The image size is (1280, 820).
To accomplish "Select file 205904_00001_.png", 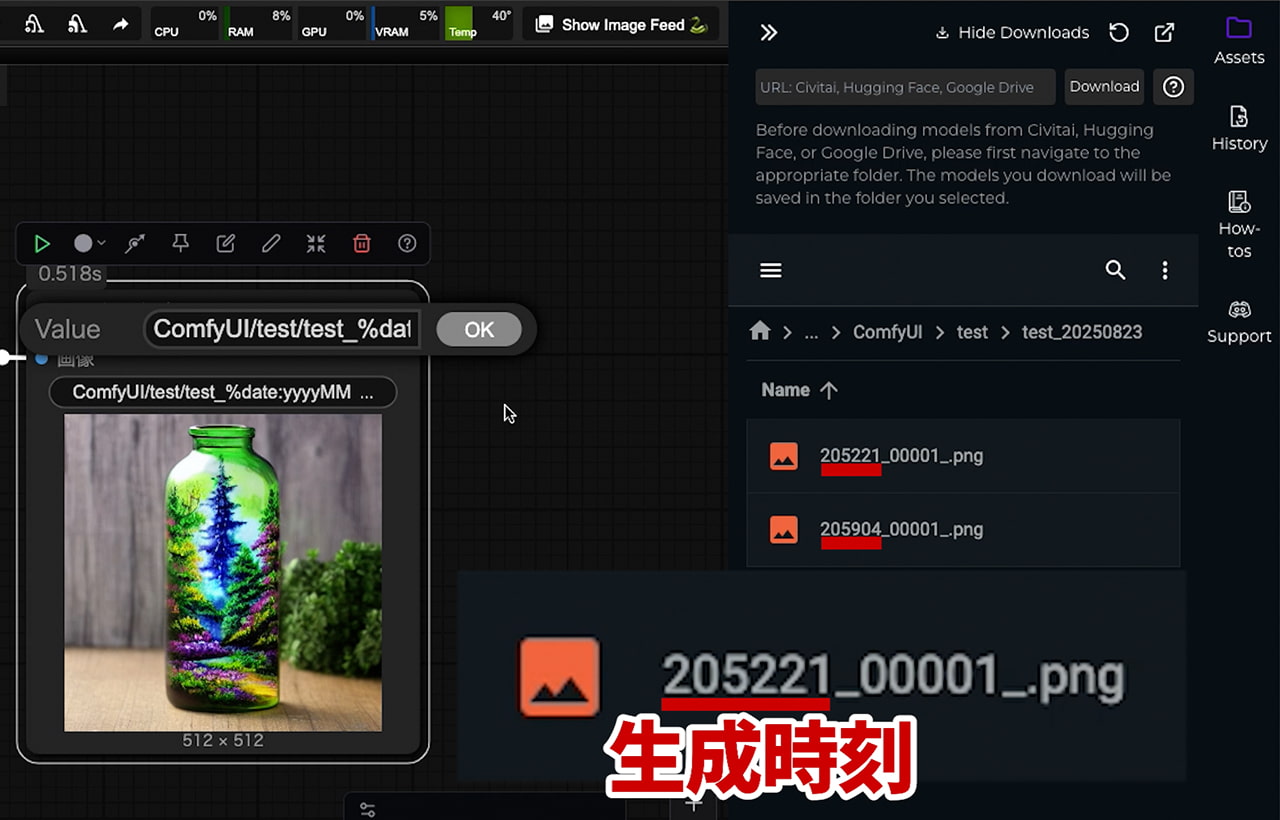I will tap(901, 530).
